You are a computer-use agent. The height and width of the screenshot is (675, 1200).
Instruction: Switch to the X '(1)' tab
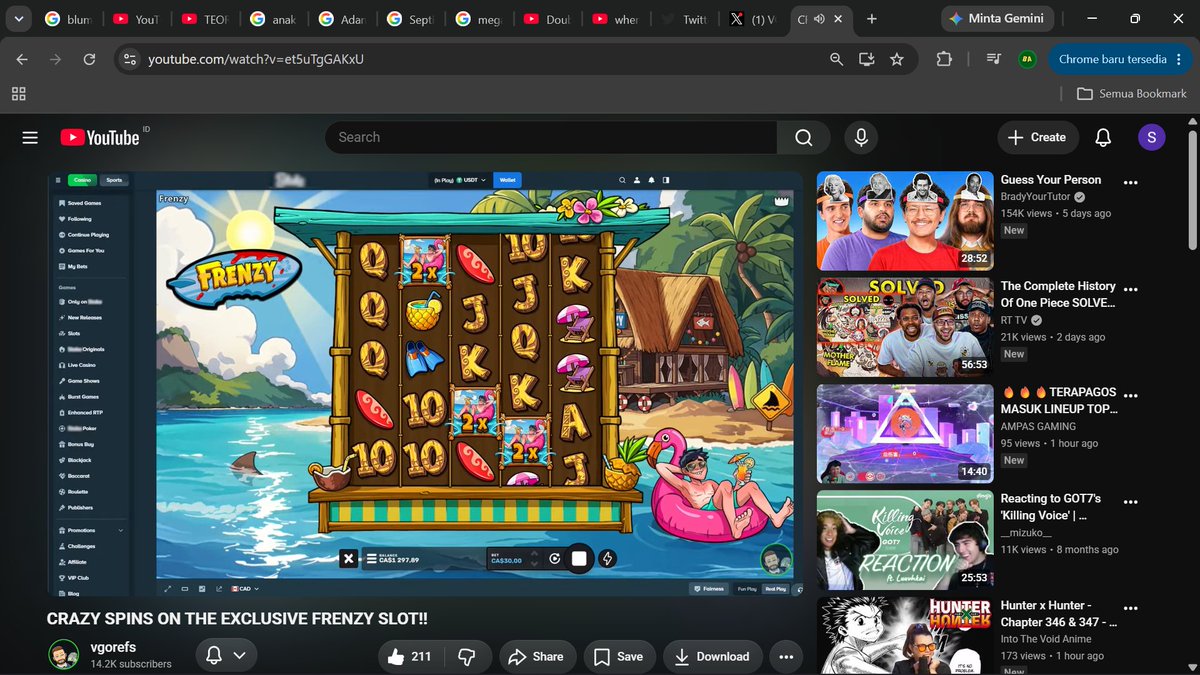point(752,19)
